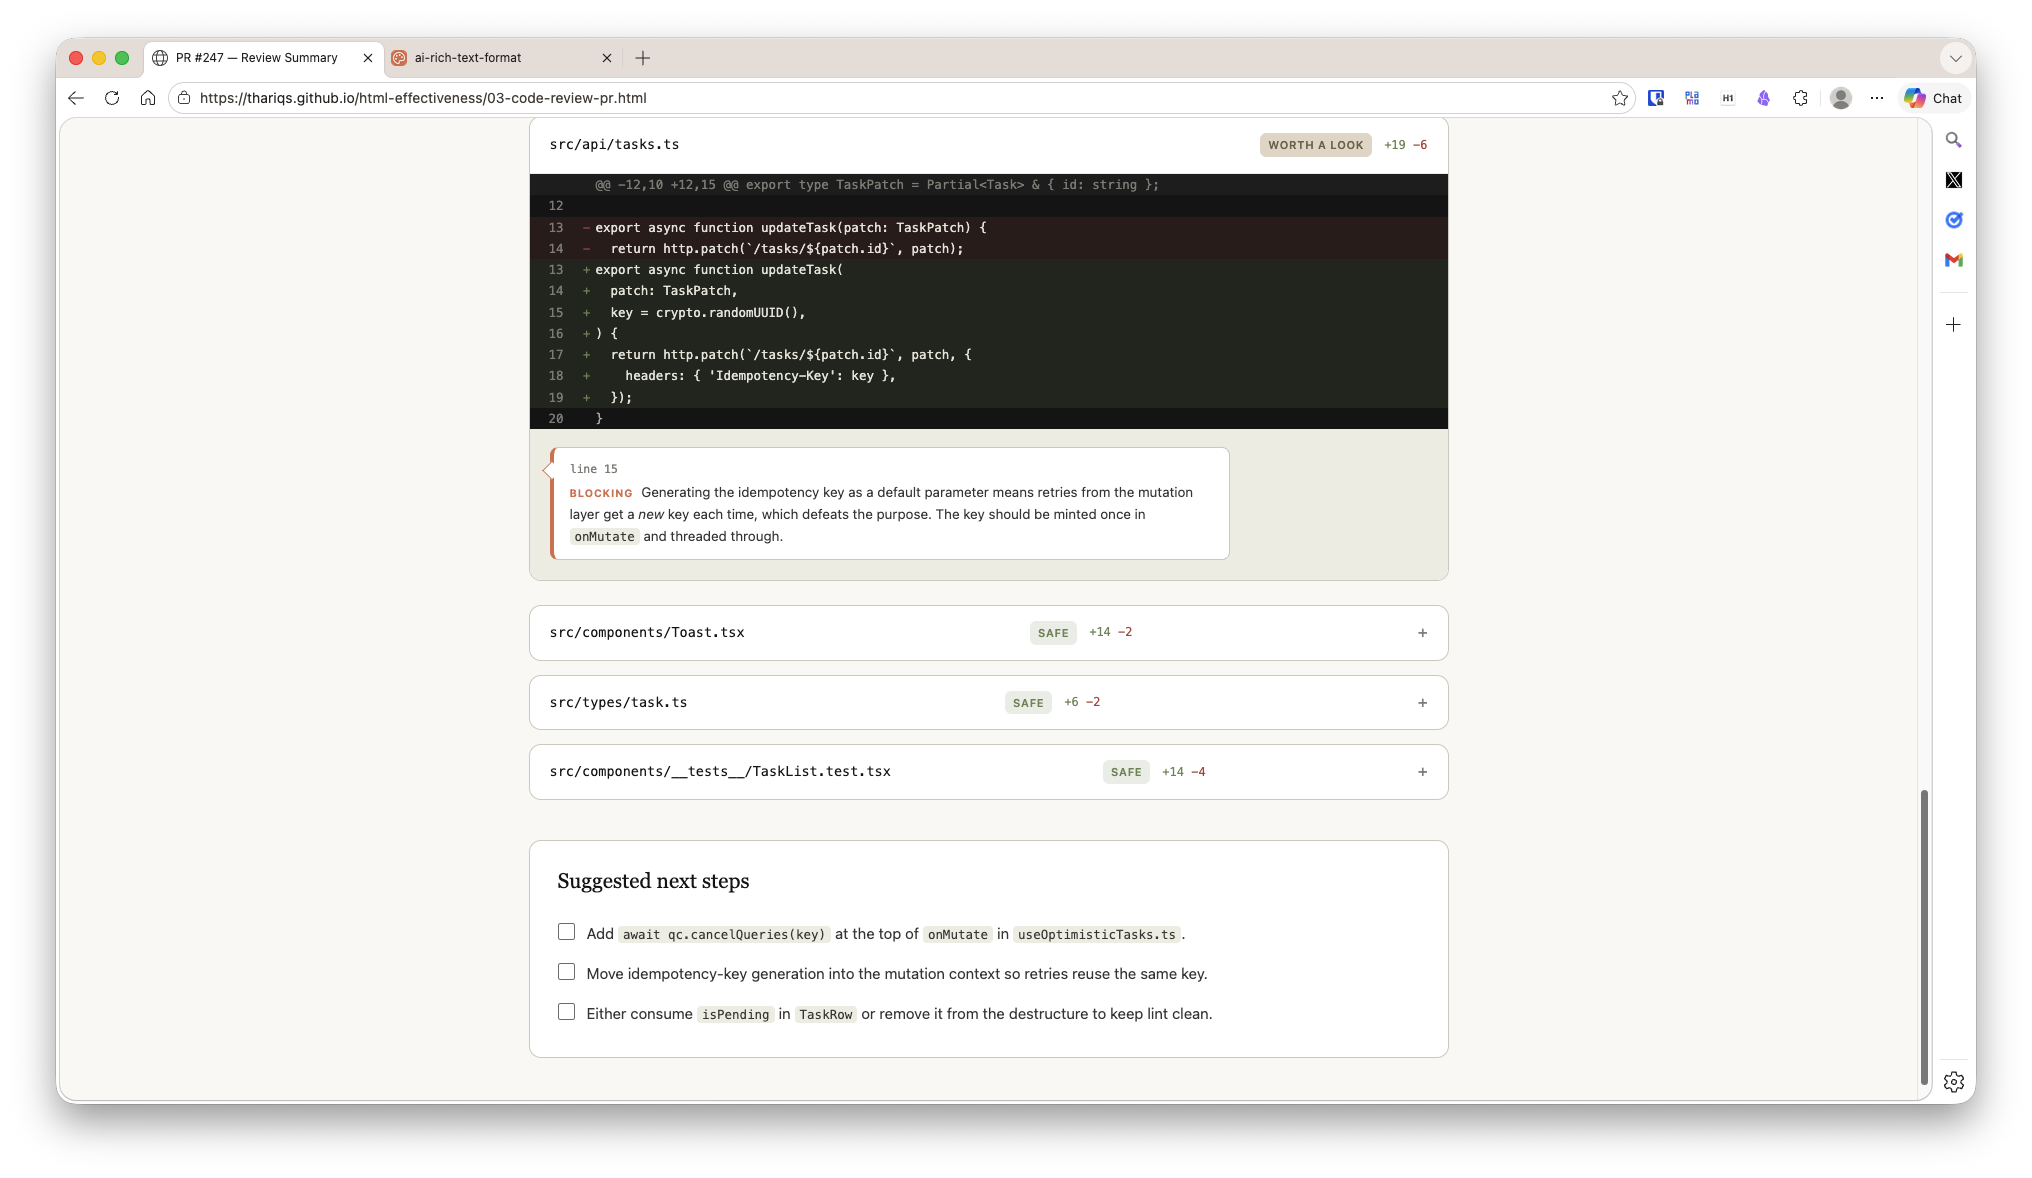This screenshot has width=2032, height=1178.
Task: Reload the page with the refresh icon
Action: tap(112, 98)
